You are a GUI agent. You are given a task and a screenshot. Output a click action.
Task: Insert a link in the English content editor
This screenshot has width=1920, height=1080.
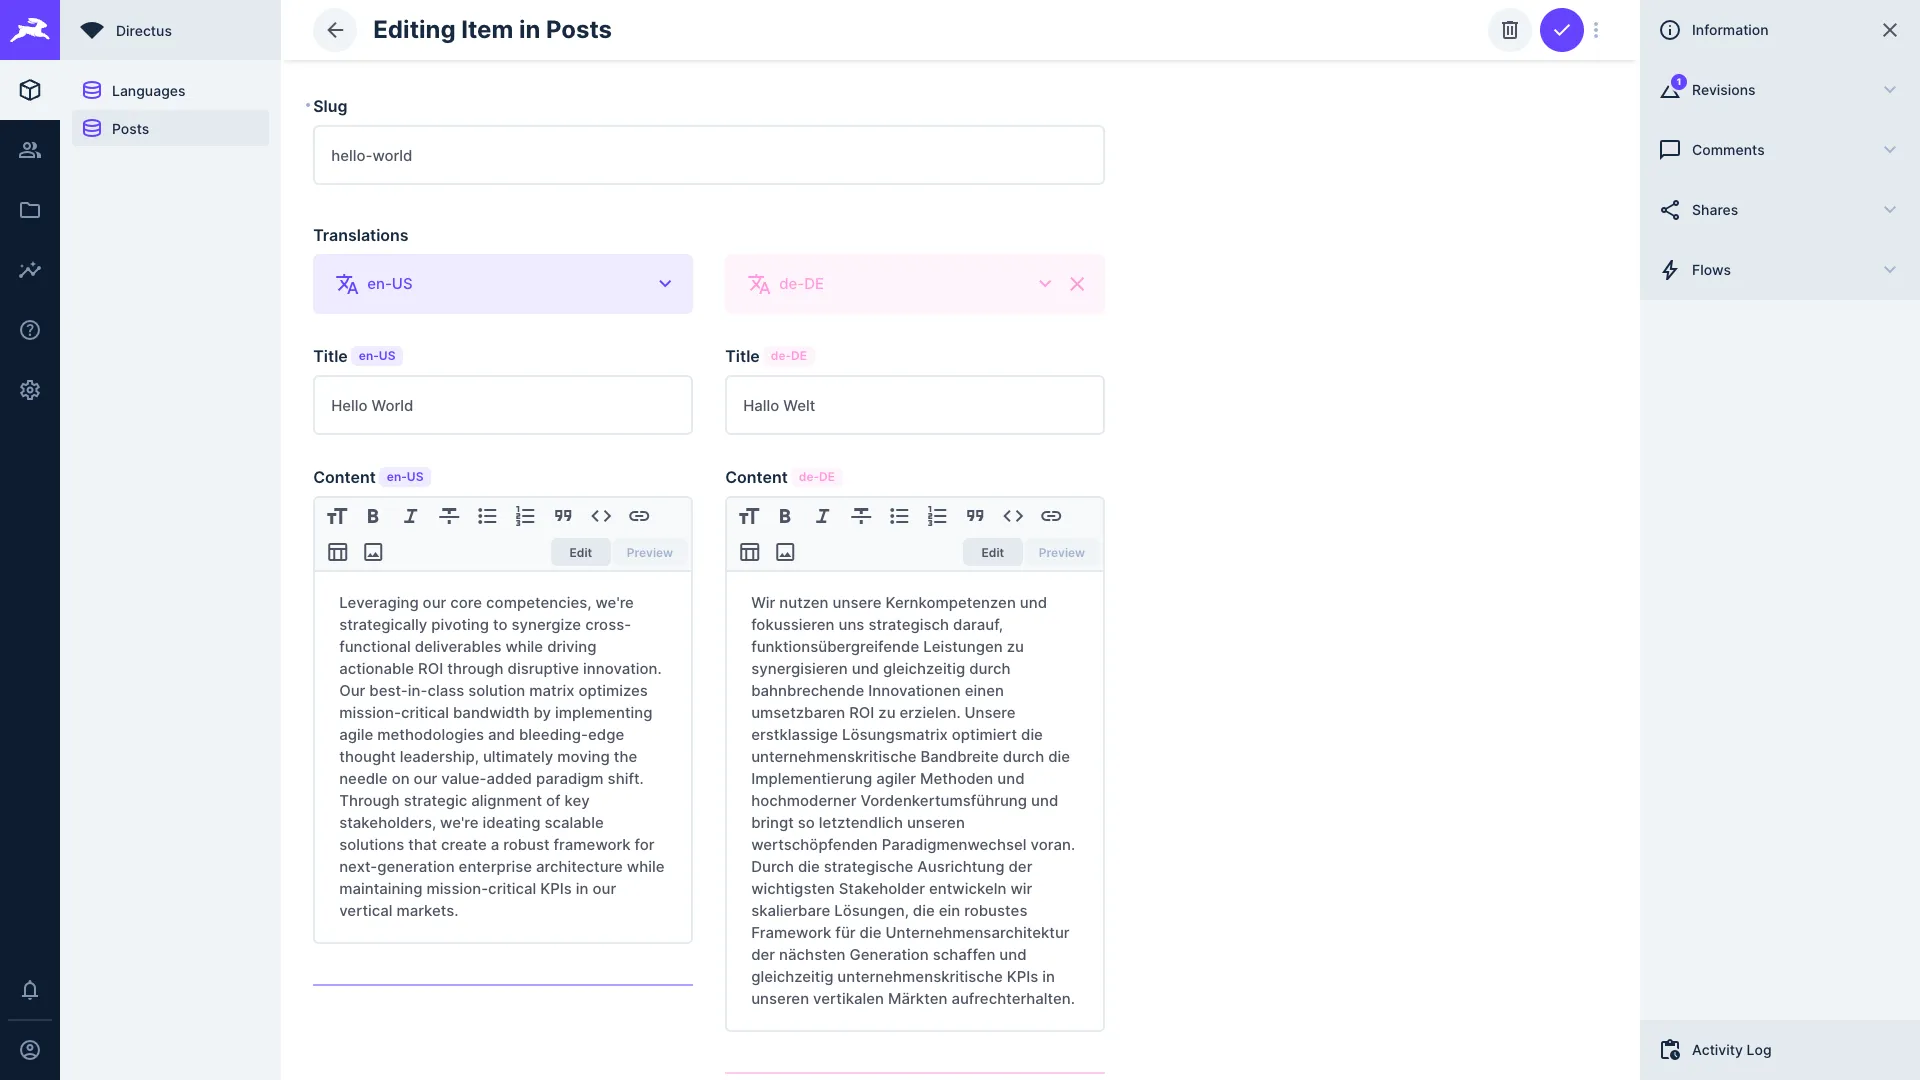(x=639, y=516)
